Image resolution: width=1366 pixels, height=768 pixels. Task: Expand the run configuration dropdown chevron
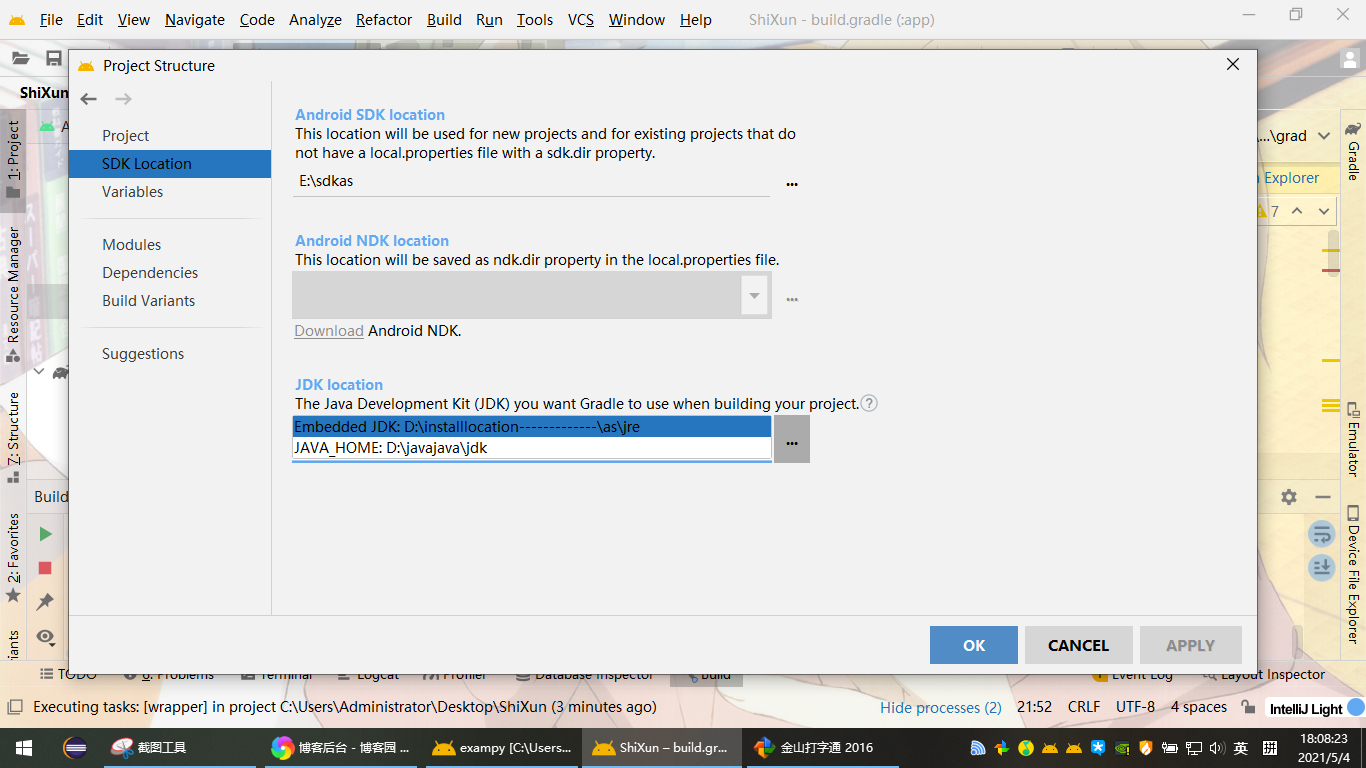point(1324,136)
